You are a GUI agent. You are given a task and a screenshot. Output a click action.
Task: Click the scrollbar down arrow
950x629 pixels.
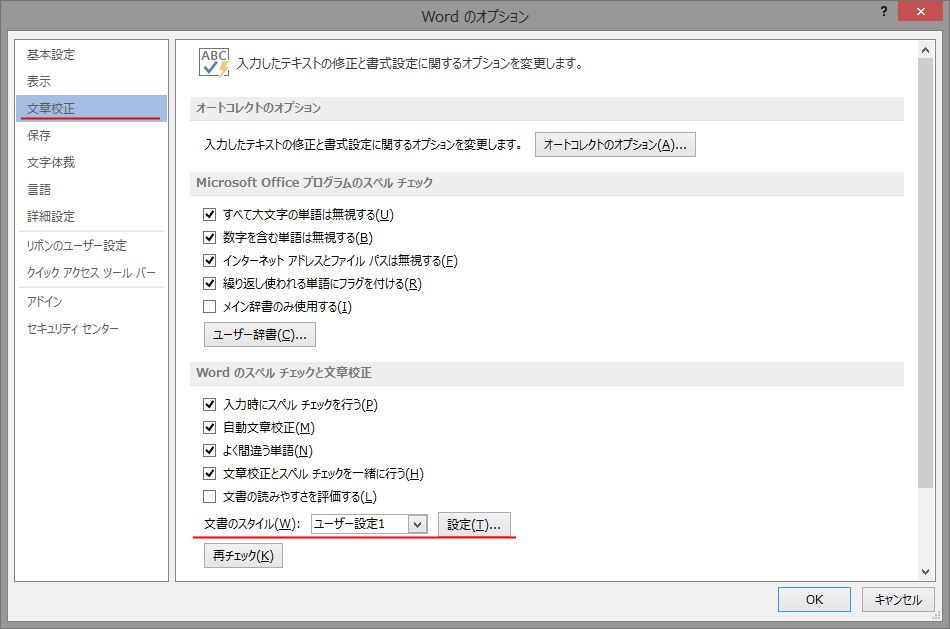tap(925, 571)
